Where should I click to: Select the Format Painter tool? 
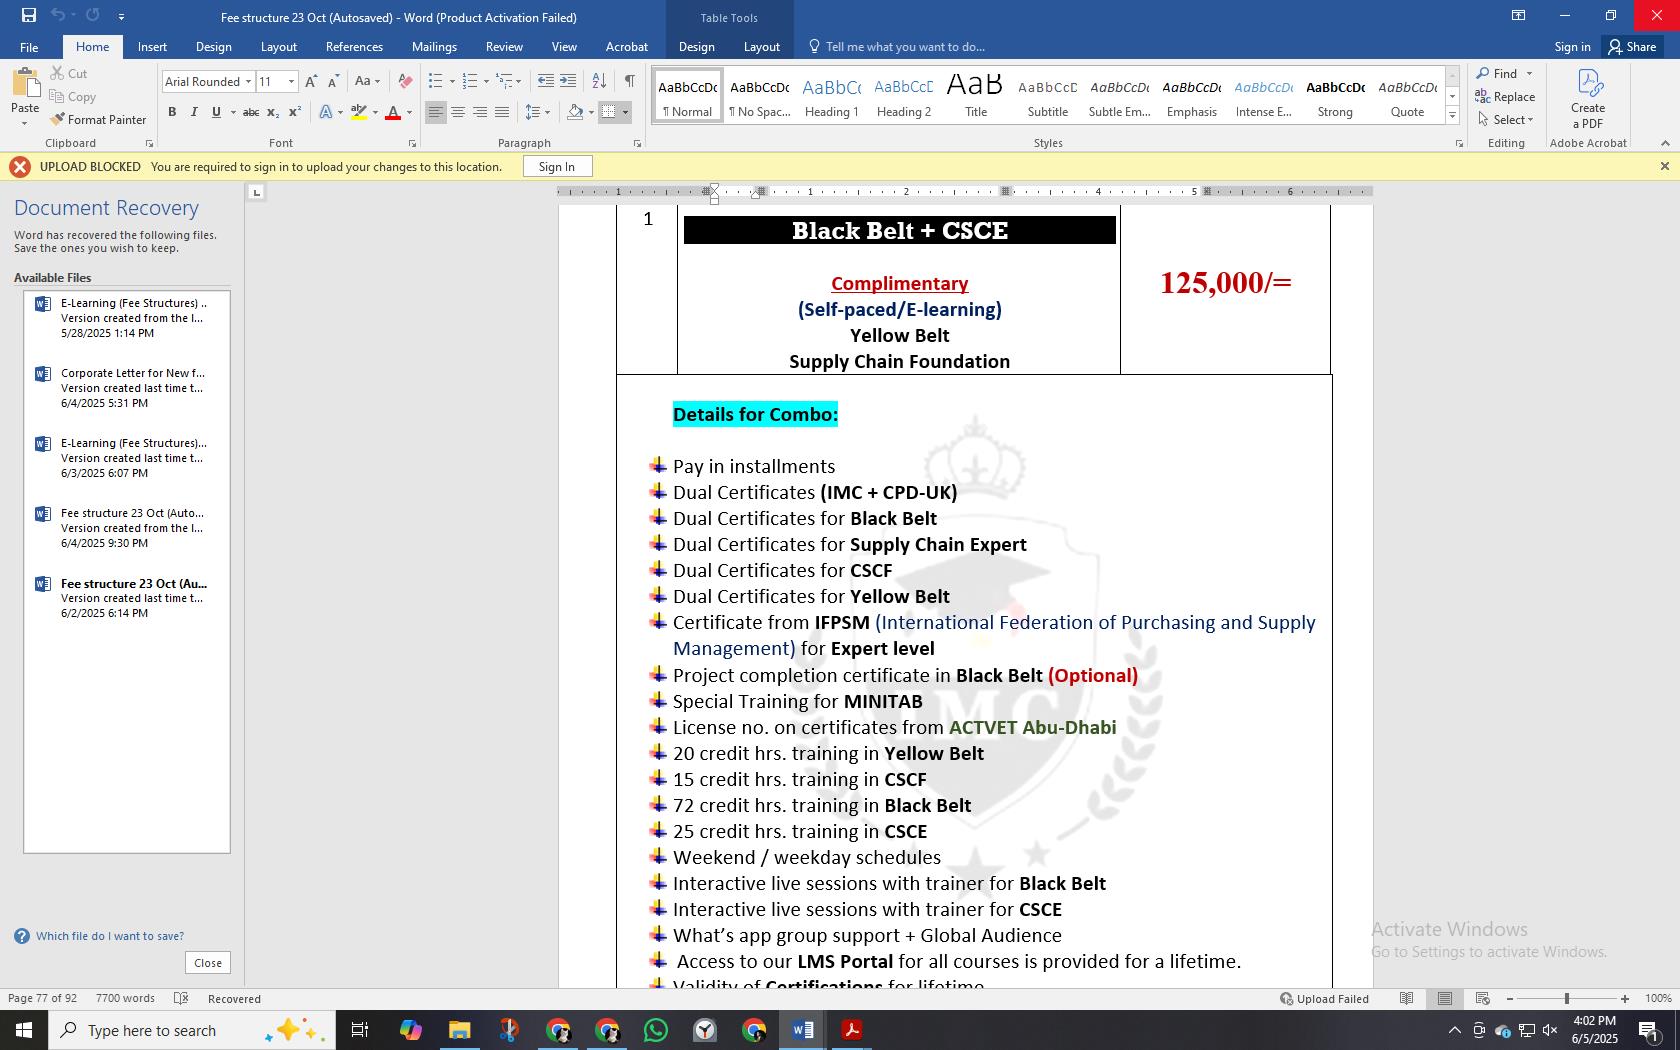pyautogui.click(x=98, y=119)
